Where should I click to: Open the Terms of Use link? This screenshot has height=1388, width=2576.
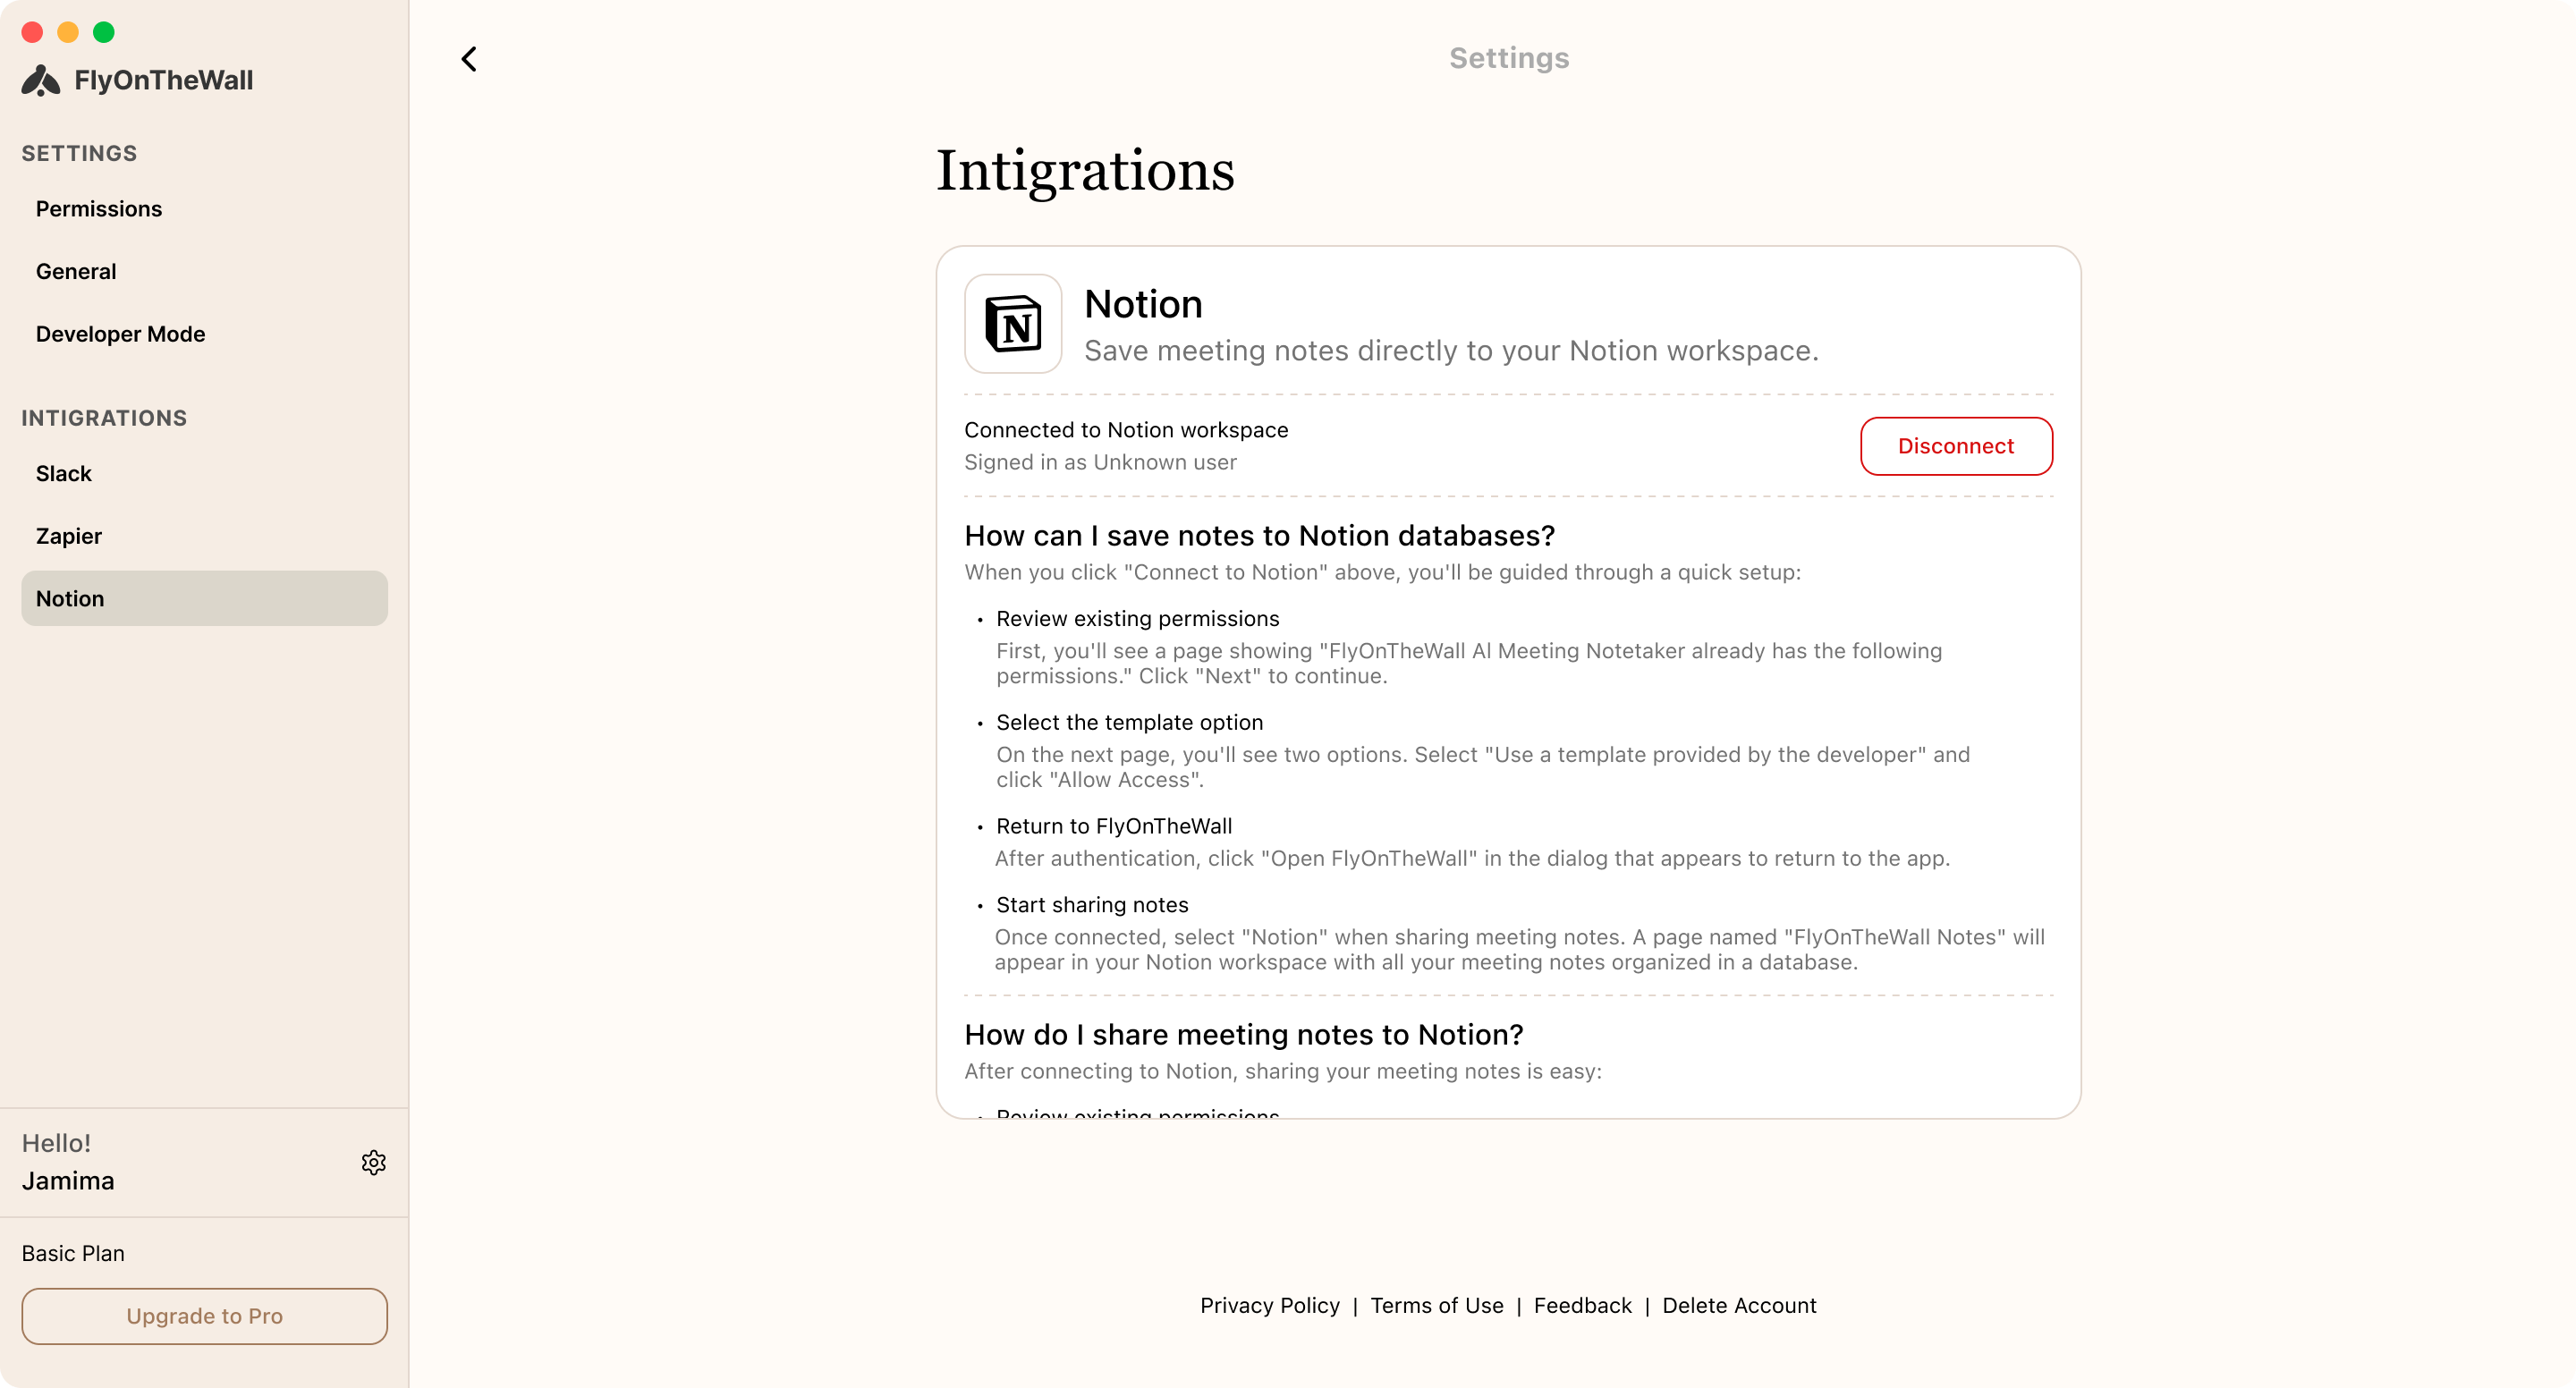click(1437, 1305)
